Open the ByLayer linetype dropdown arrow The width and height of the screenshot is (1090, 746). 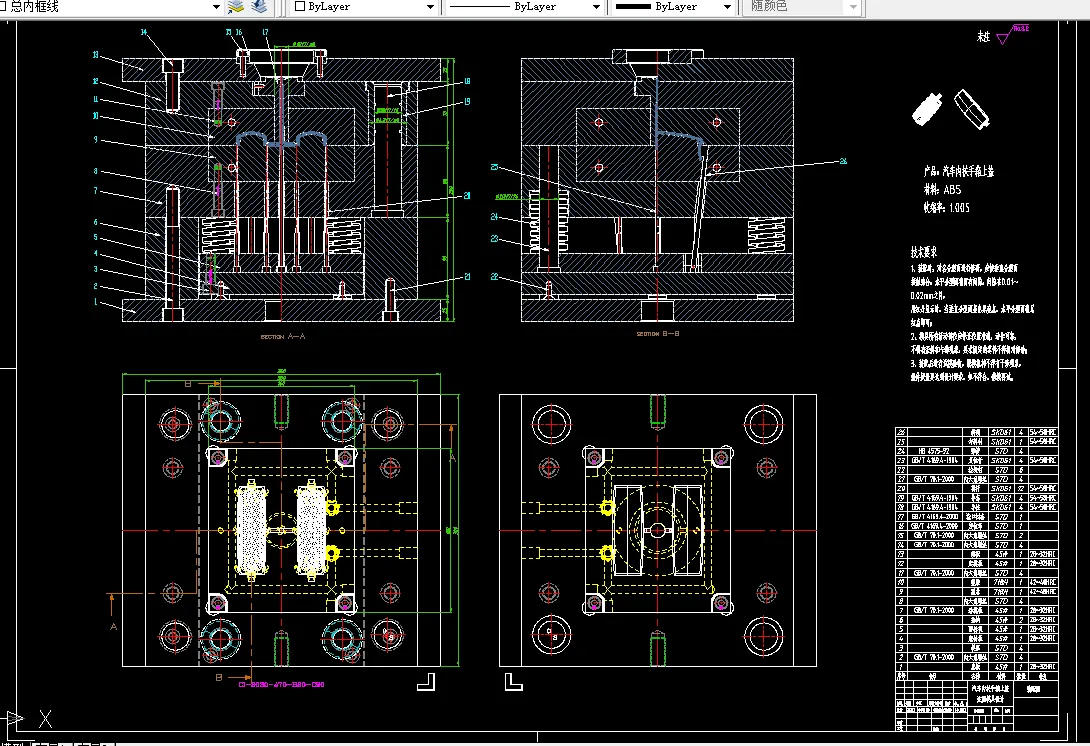click(596, 7)
